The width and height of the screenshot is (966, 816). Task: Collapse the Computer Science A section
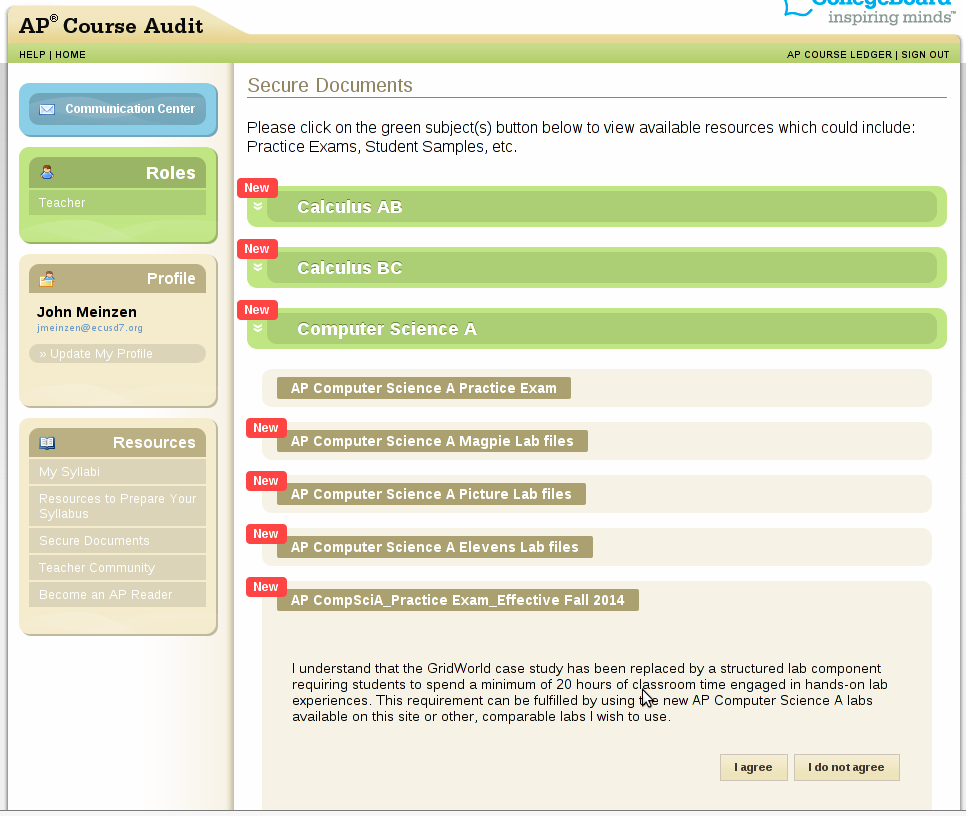pyautogui.click(x=386, y=329)
